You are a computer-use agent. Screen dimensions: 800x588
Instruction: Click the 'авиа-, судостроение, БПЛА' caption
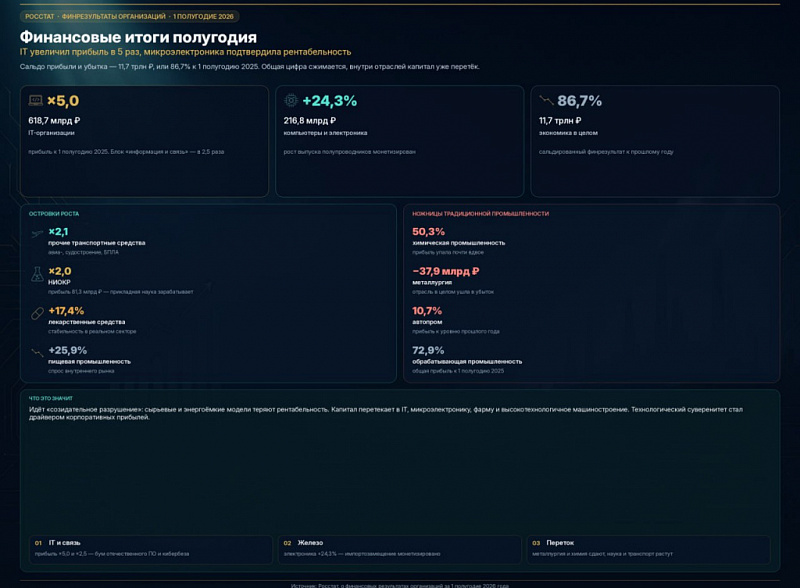pyautogui.click(x=84, y=252)
